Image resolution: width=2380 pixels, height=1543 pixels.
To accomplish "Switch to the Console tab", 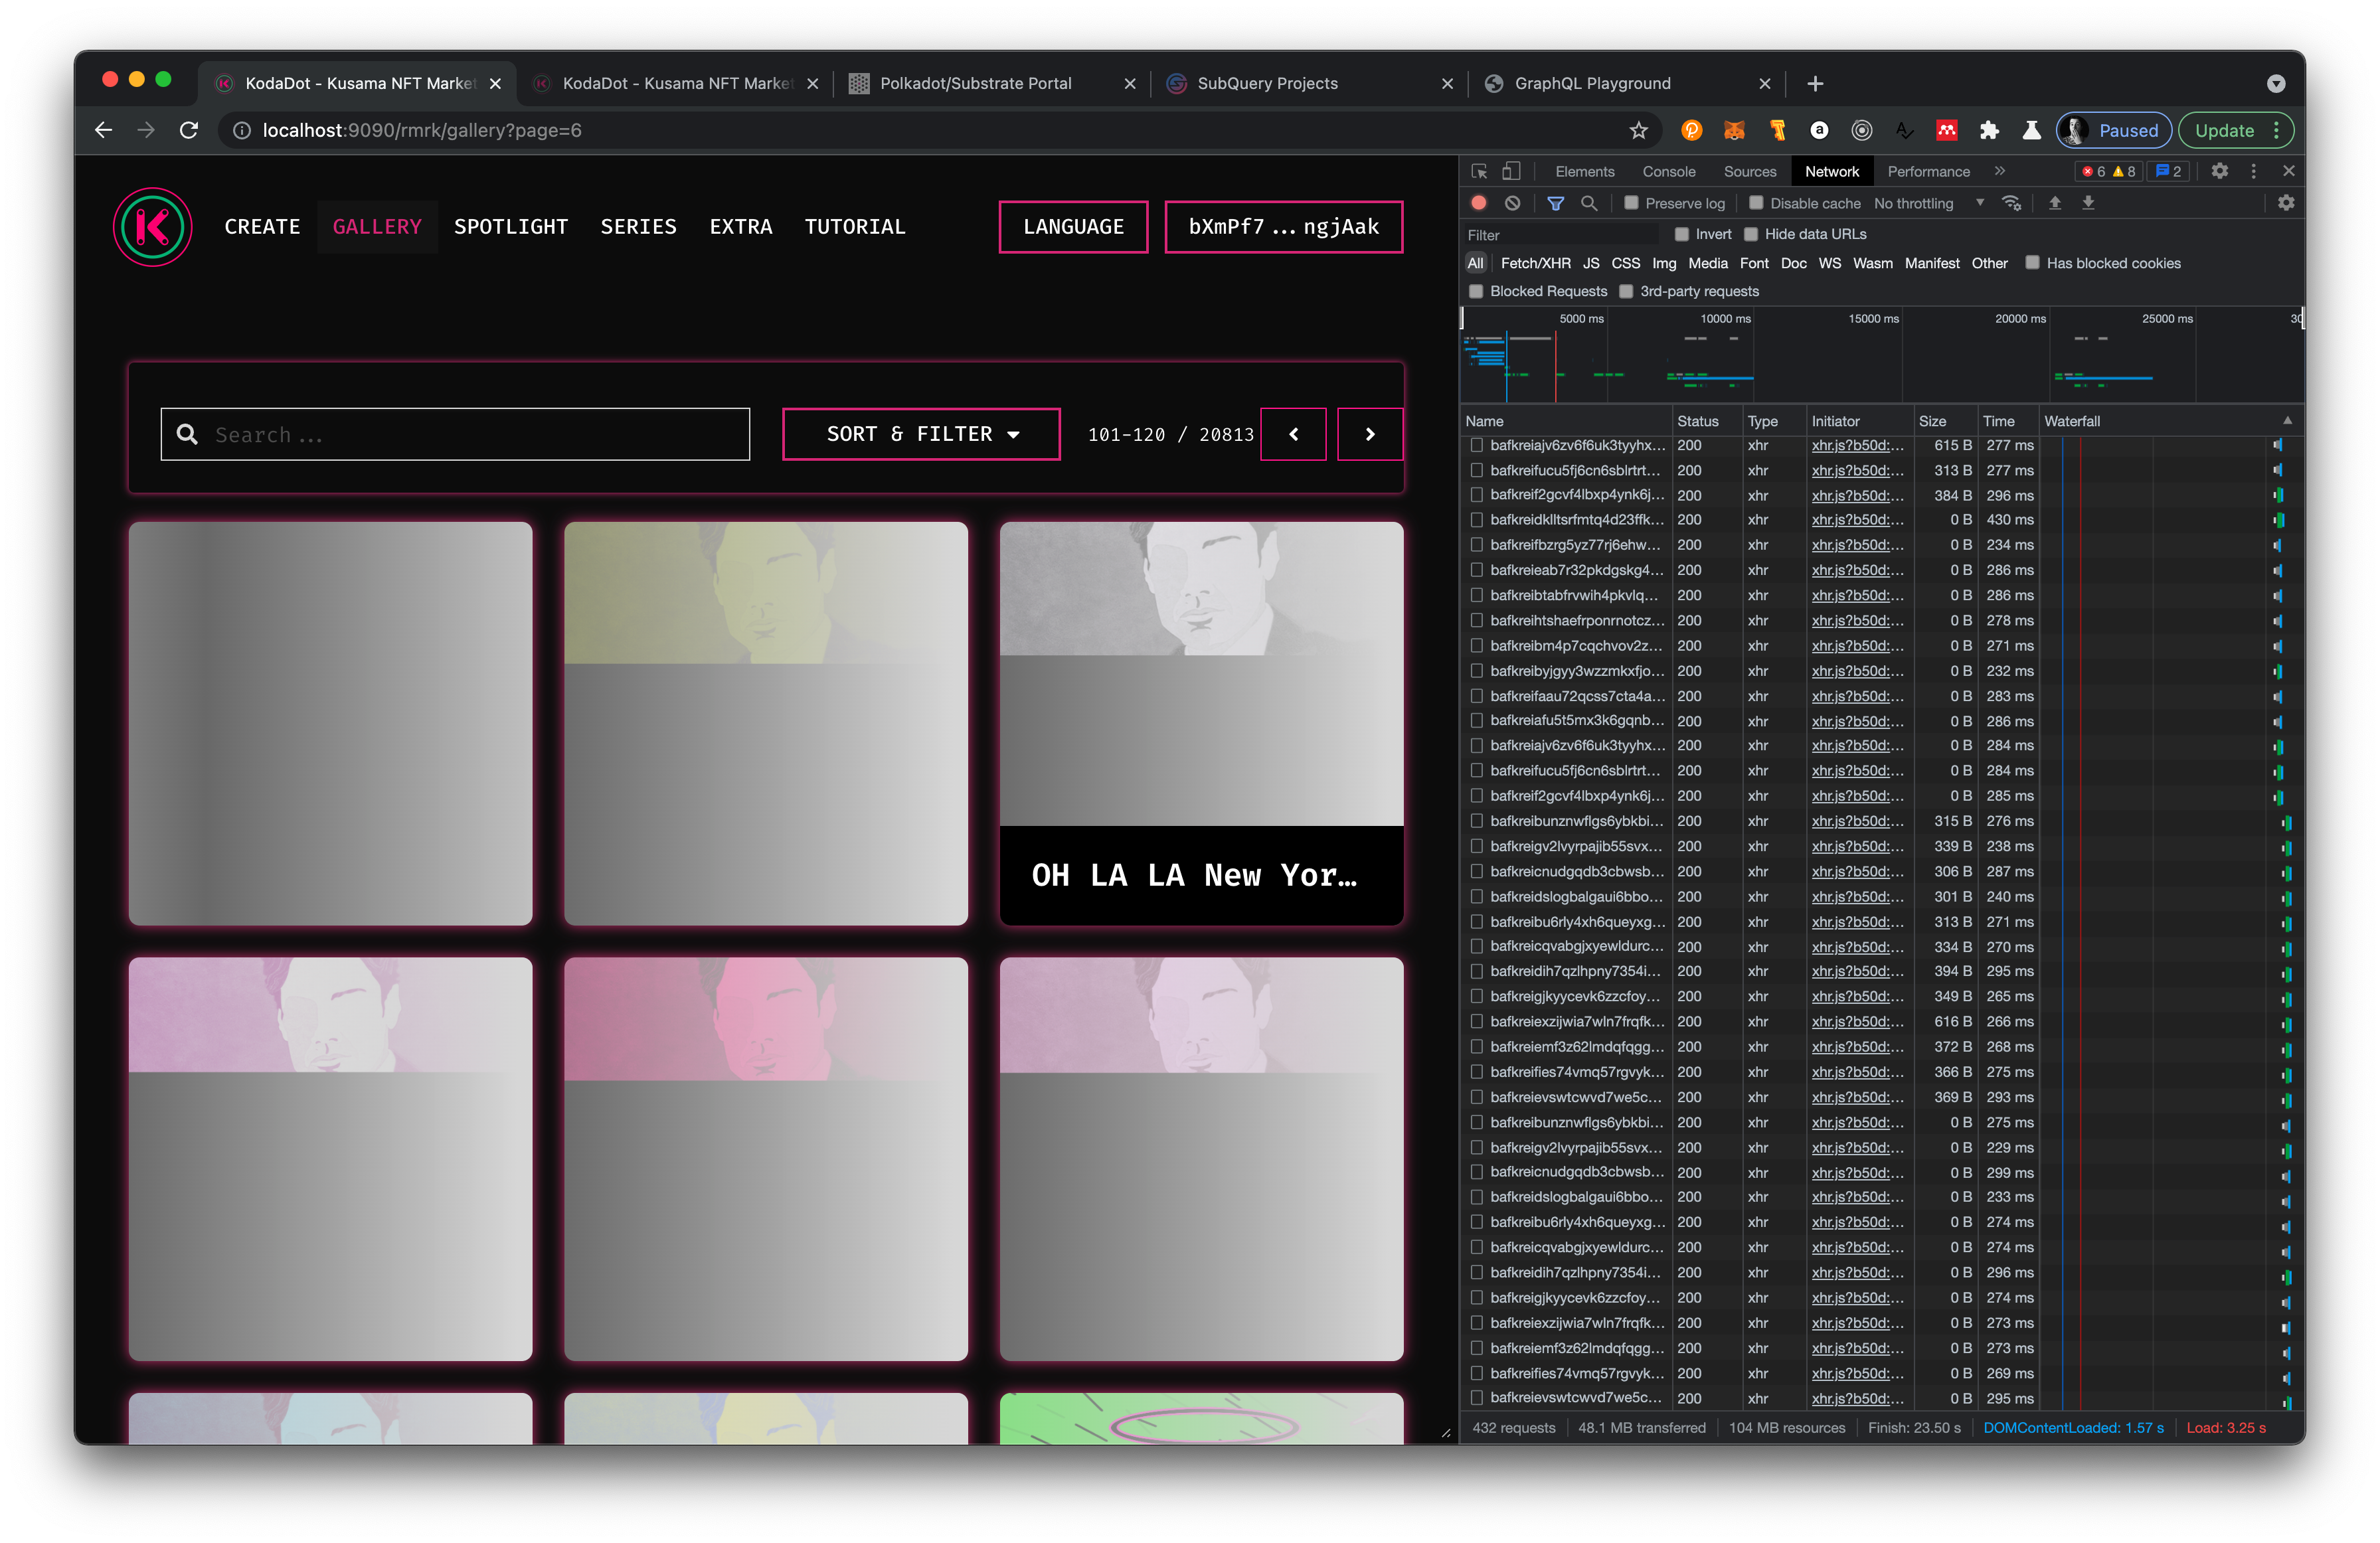I will tap(1668, 171).
